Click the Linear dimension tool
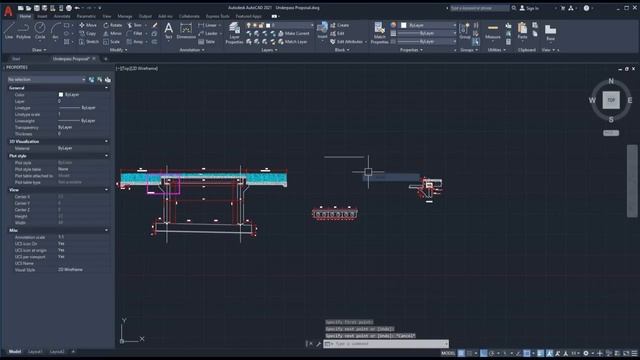The width and height of the screenshot is (640, 360). [208, 25]
